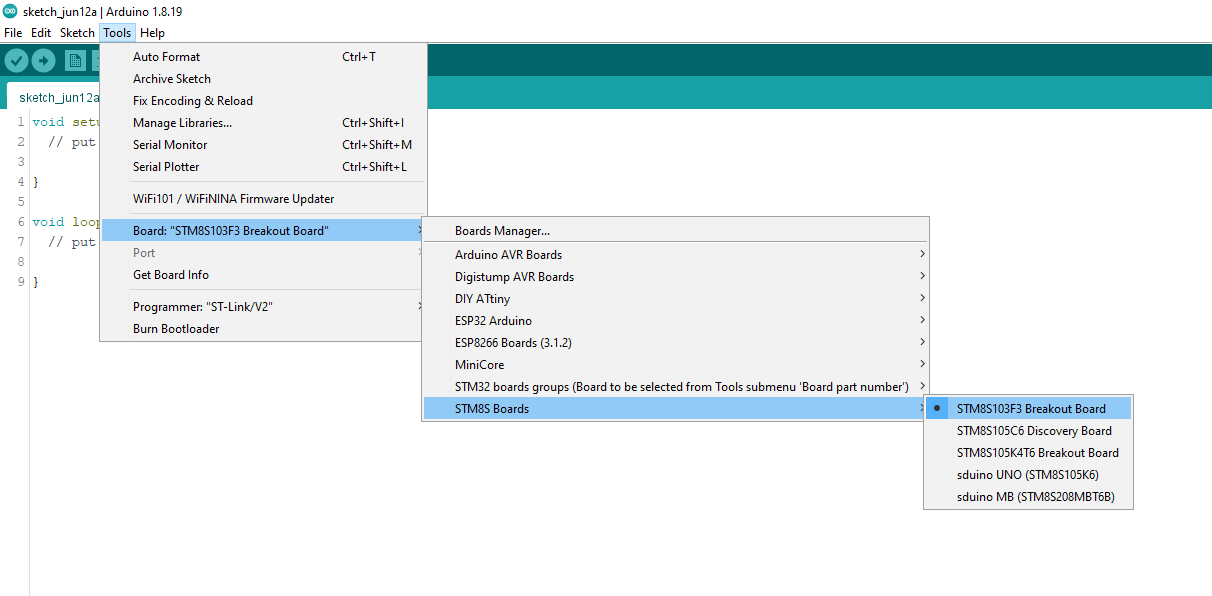
Task: Click the Arduino logo in title bar
Action: [x=10, y=12]
